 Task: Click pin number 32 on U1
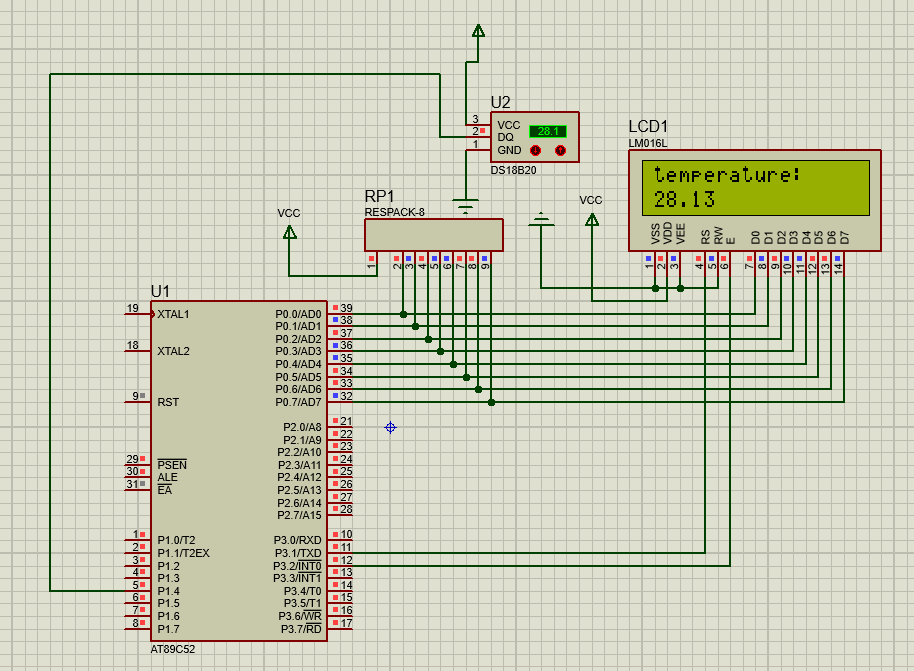tap(346, 396)
